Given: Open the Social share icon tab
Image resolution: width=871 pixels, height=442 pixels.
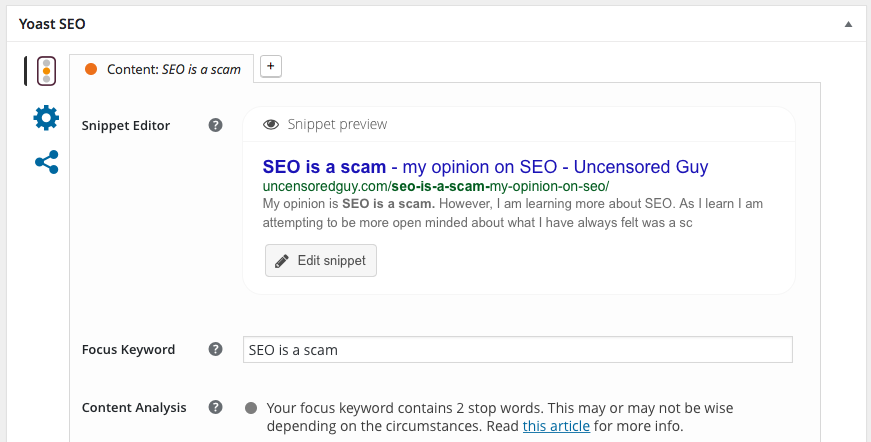Looking at the screenshot, I should pyautogui.click(x=47, y=162).
